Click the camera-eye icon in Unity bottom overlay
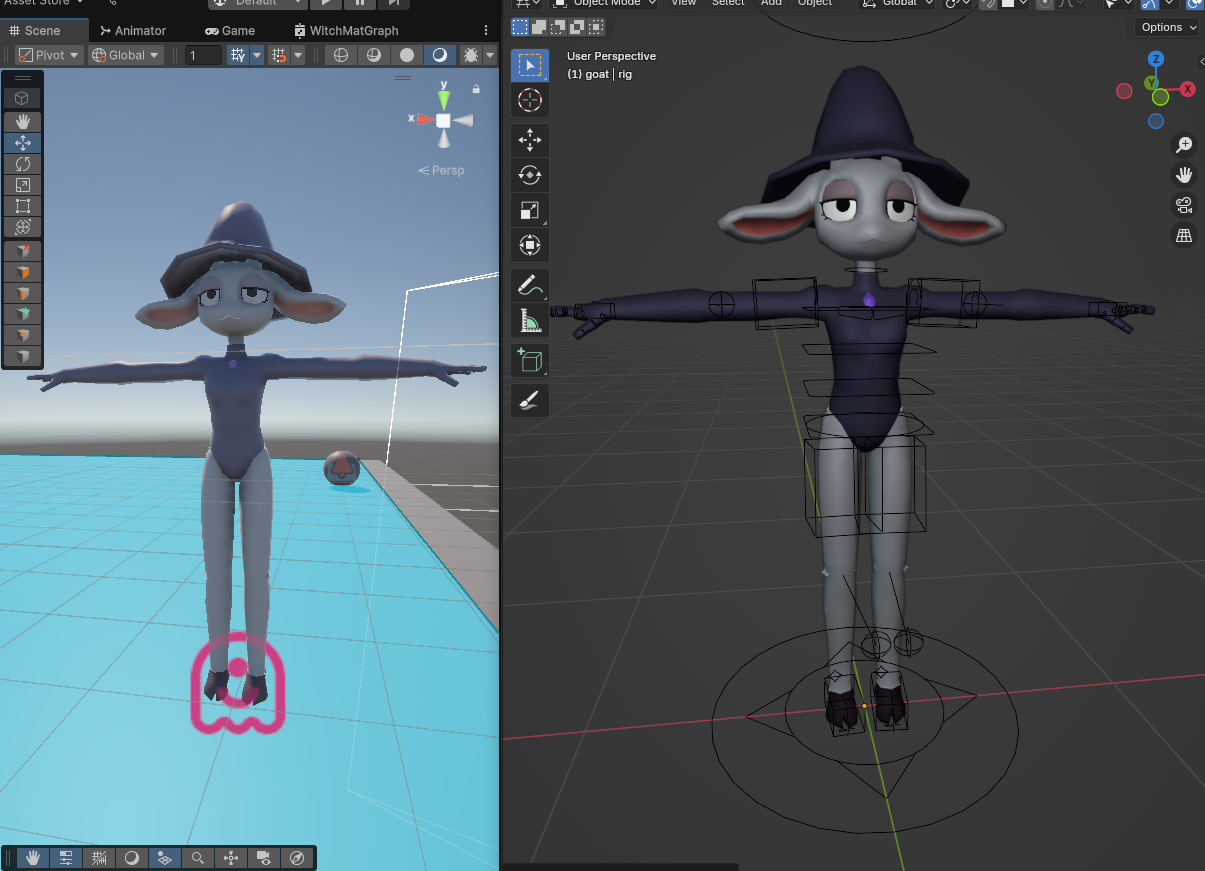The image size is (1205, 871). click(264, 858)
